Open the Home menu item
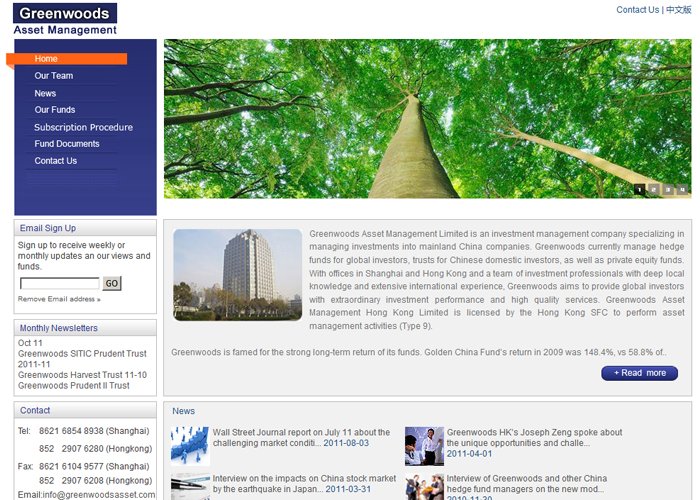 pyautogui.click(x=46, y=58)
